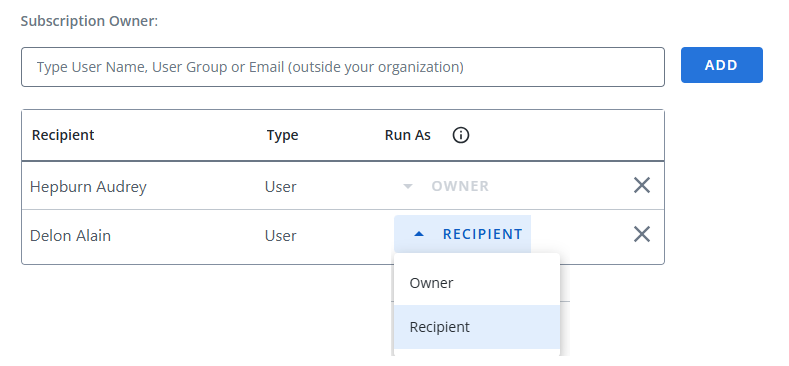
Task: Focus the user name or email input field
Action: point(343,67)
